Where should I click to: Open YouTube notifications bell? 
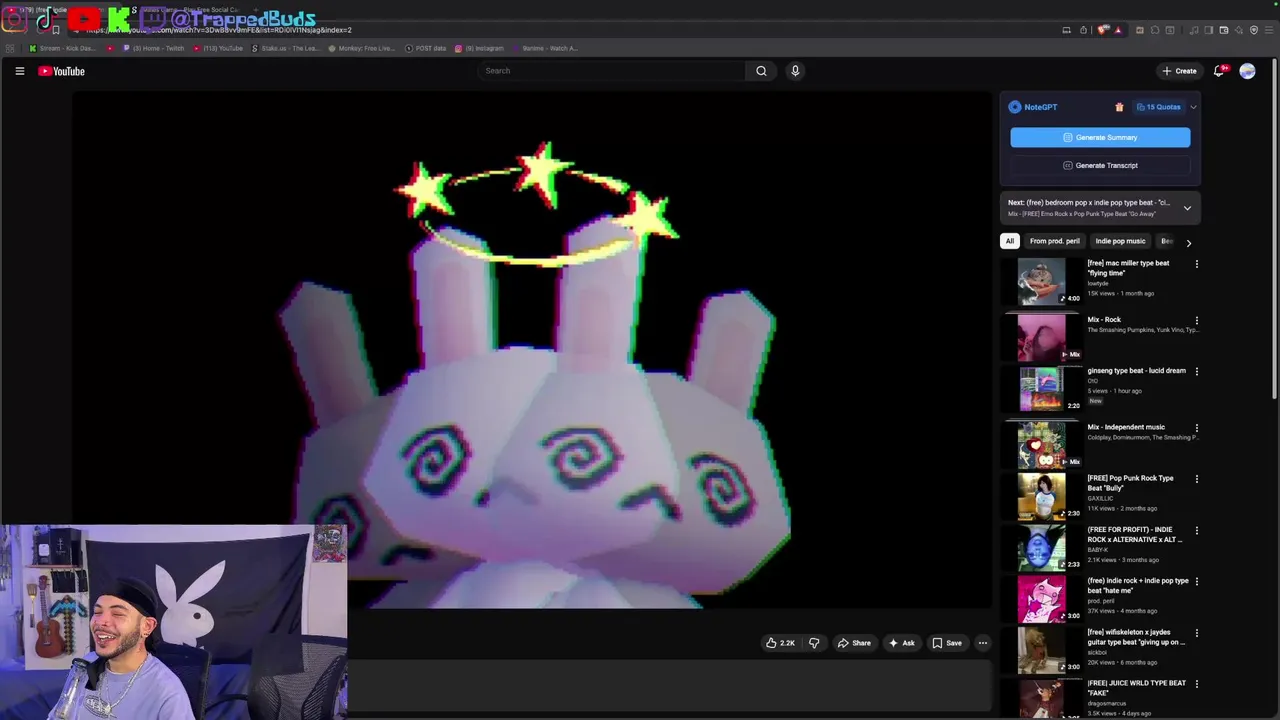tap(1219, 71)
